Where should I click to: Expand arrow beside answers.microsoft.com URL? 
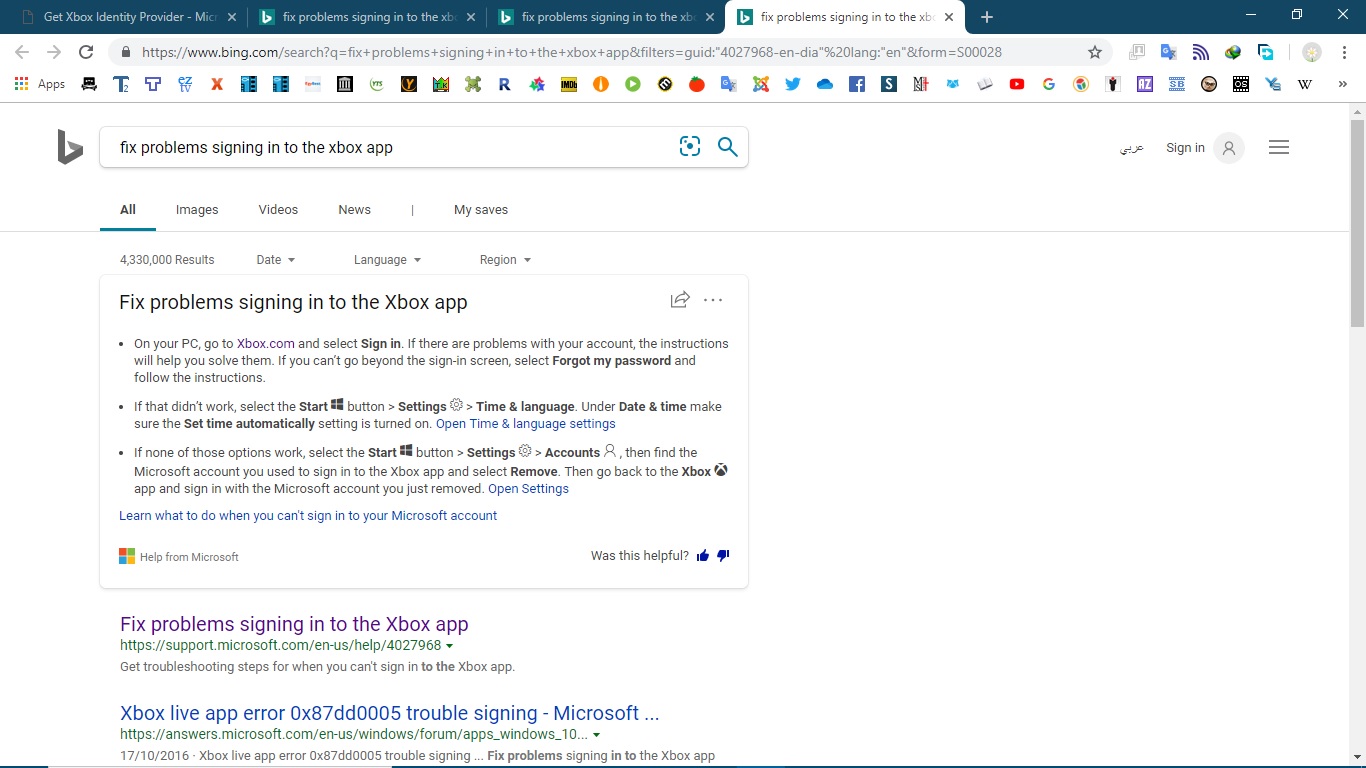597,735
